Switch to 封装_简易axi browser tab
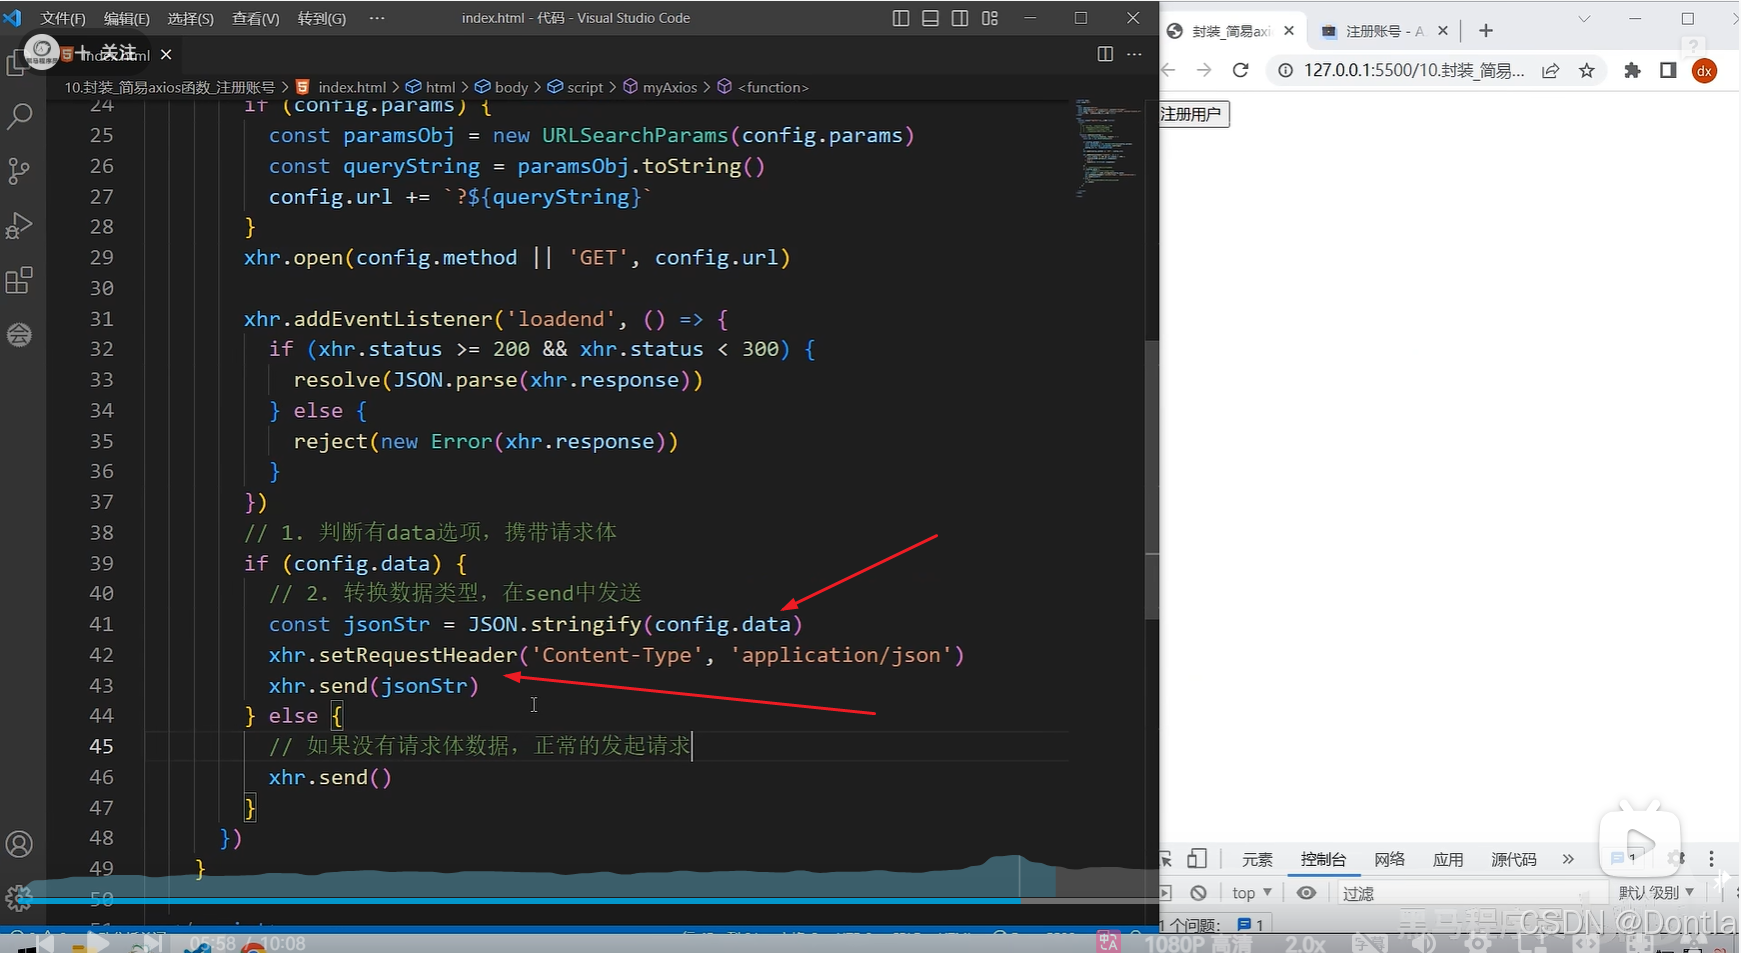 (x=1230, y=31)
